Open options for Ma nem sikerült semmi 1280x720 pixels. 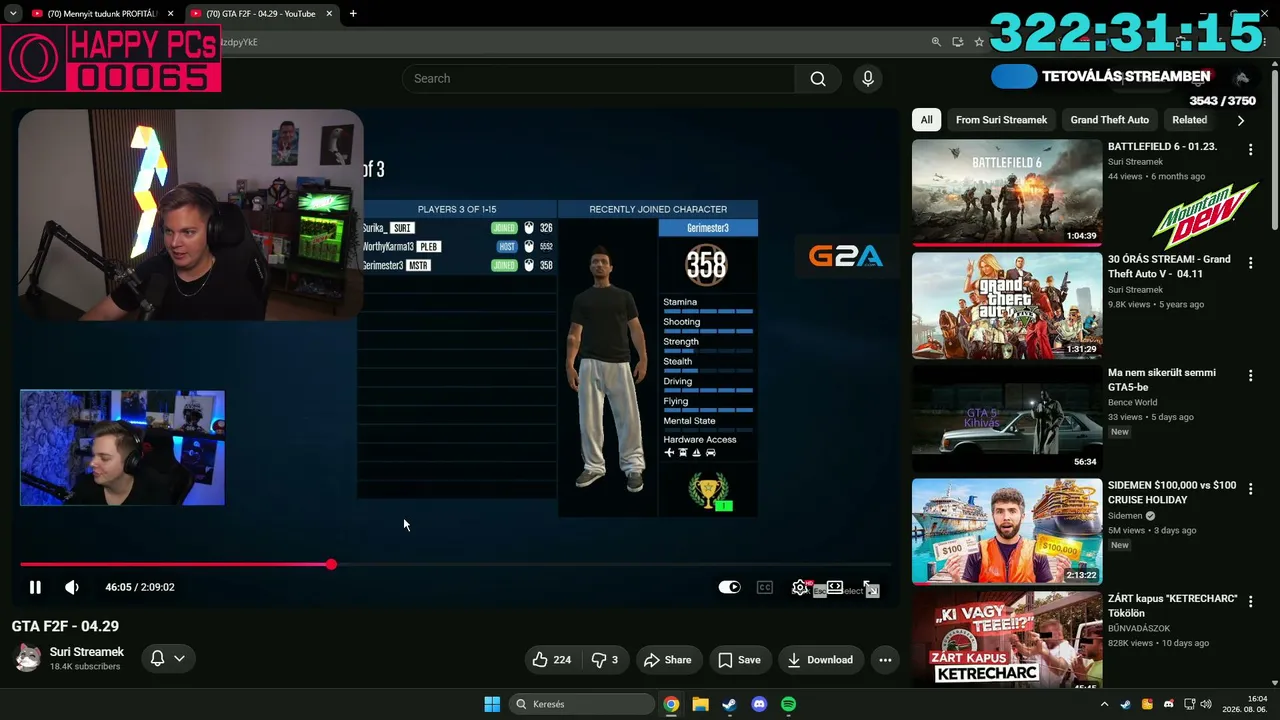(1250, 375)
